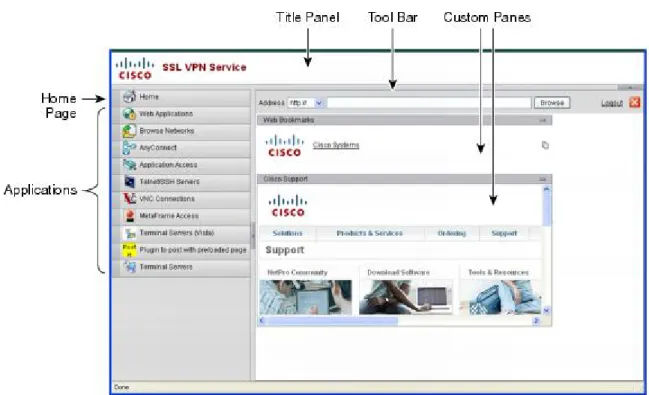
Task: Open Home menu item
Action: pyautogui.click(x=181, y=97)
